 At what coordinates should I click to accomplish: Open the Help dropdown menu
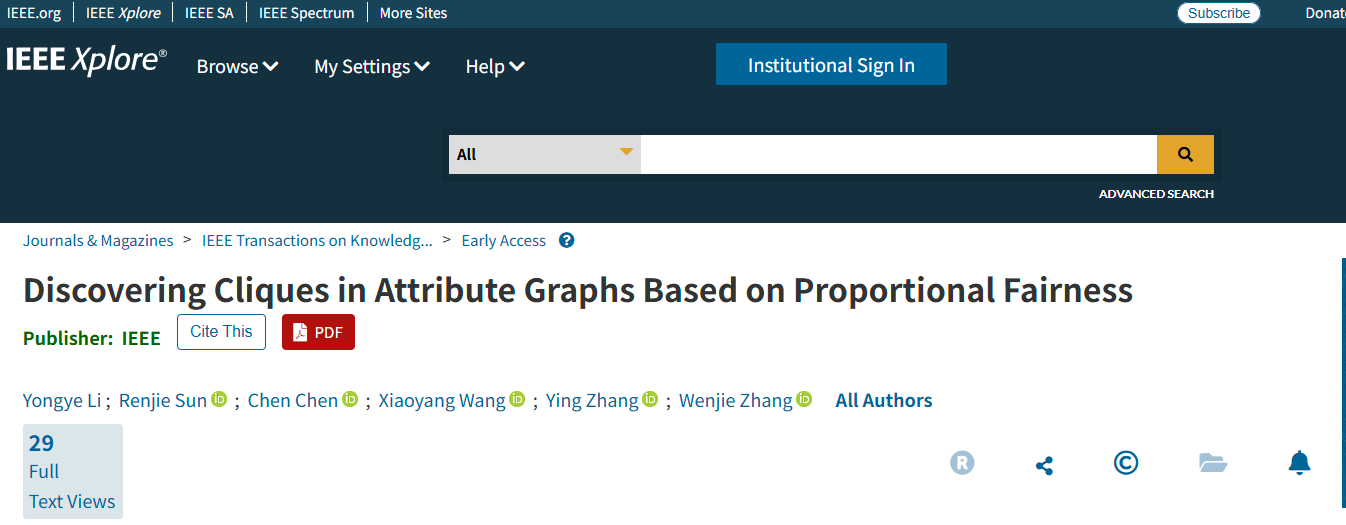tap(495, 66)
